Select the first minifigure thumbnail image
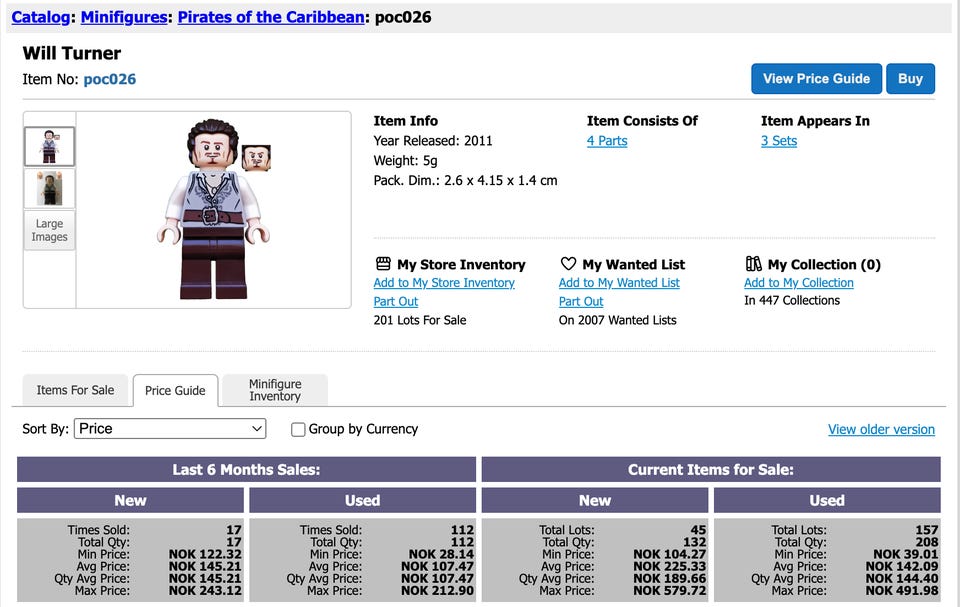960x607 pixels. pyautogui.click(x=50, y=146)
